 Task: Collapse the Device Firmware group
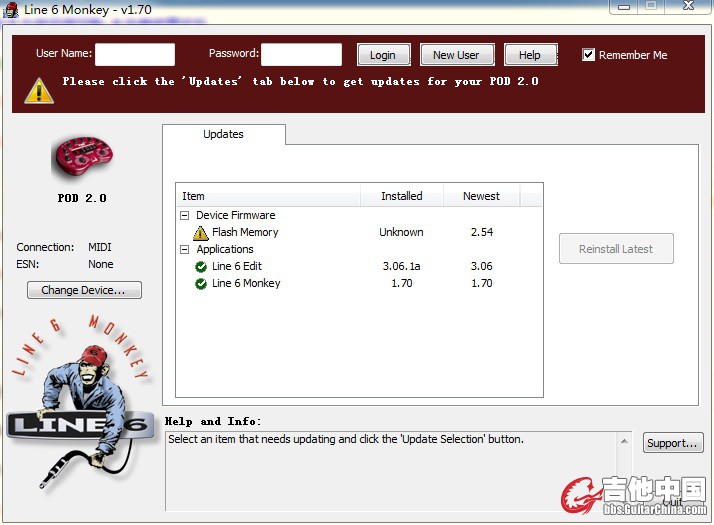click(x=184, y=215)
